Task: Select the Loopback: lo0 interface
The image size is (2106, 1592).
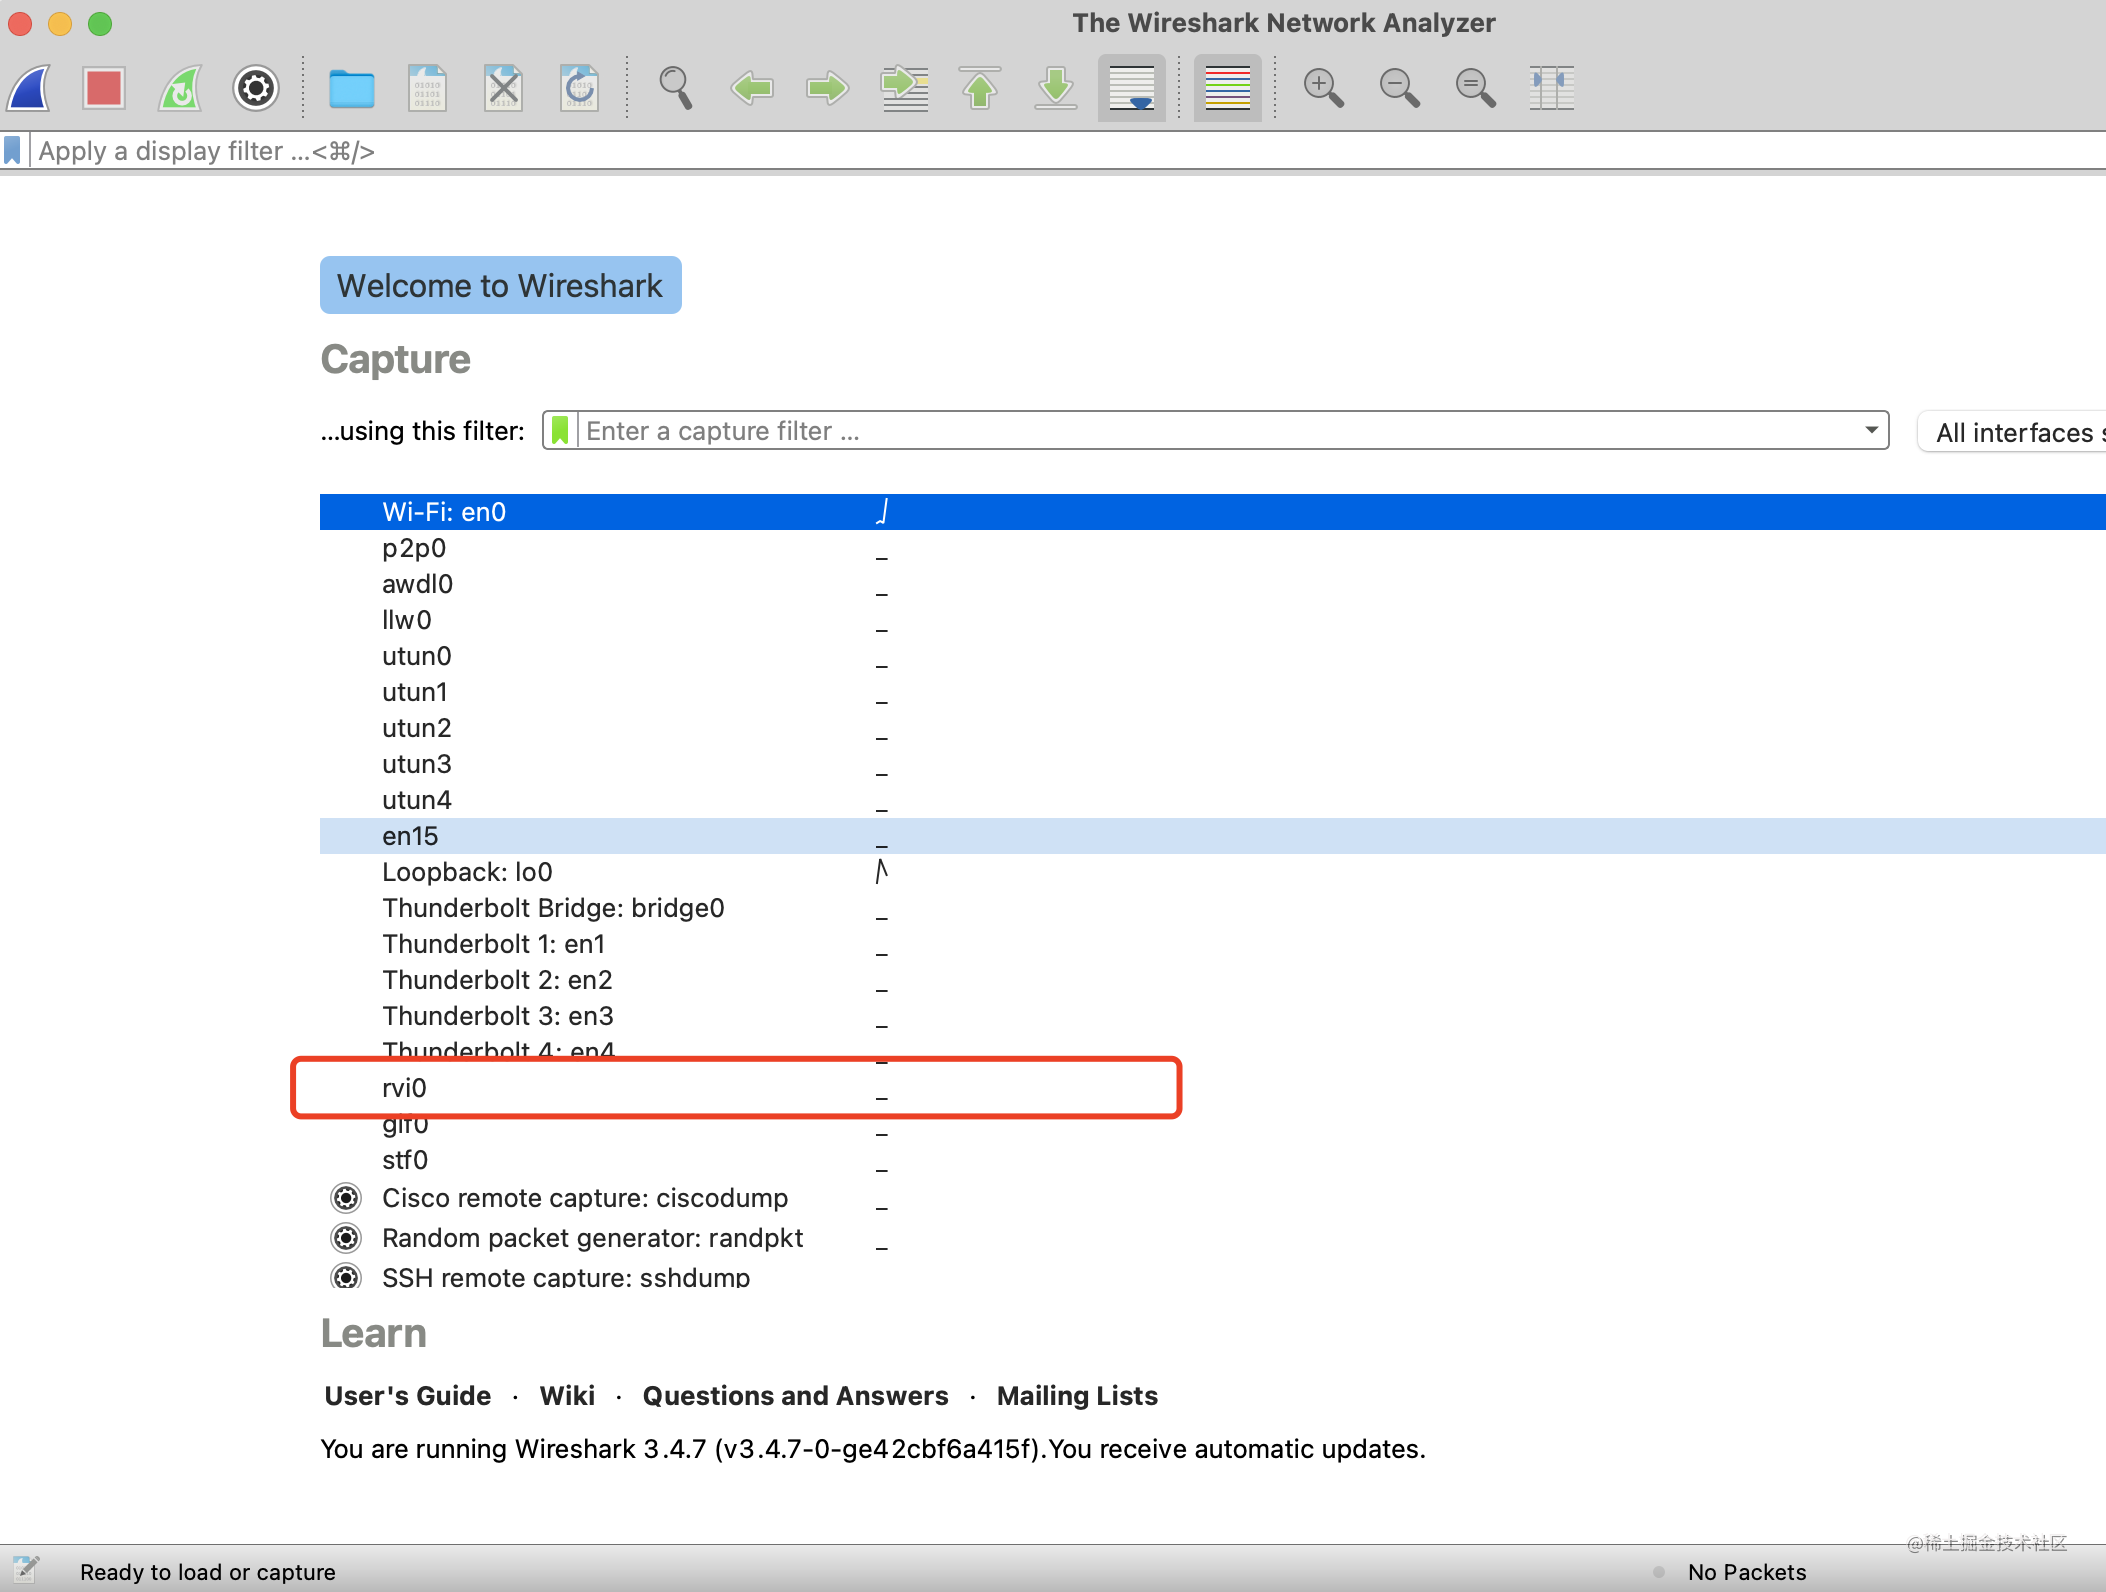Action: [1213, 872]
